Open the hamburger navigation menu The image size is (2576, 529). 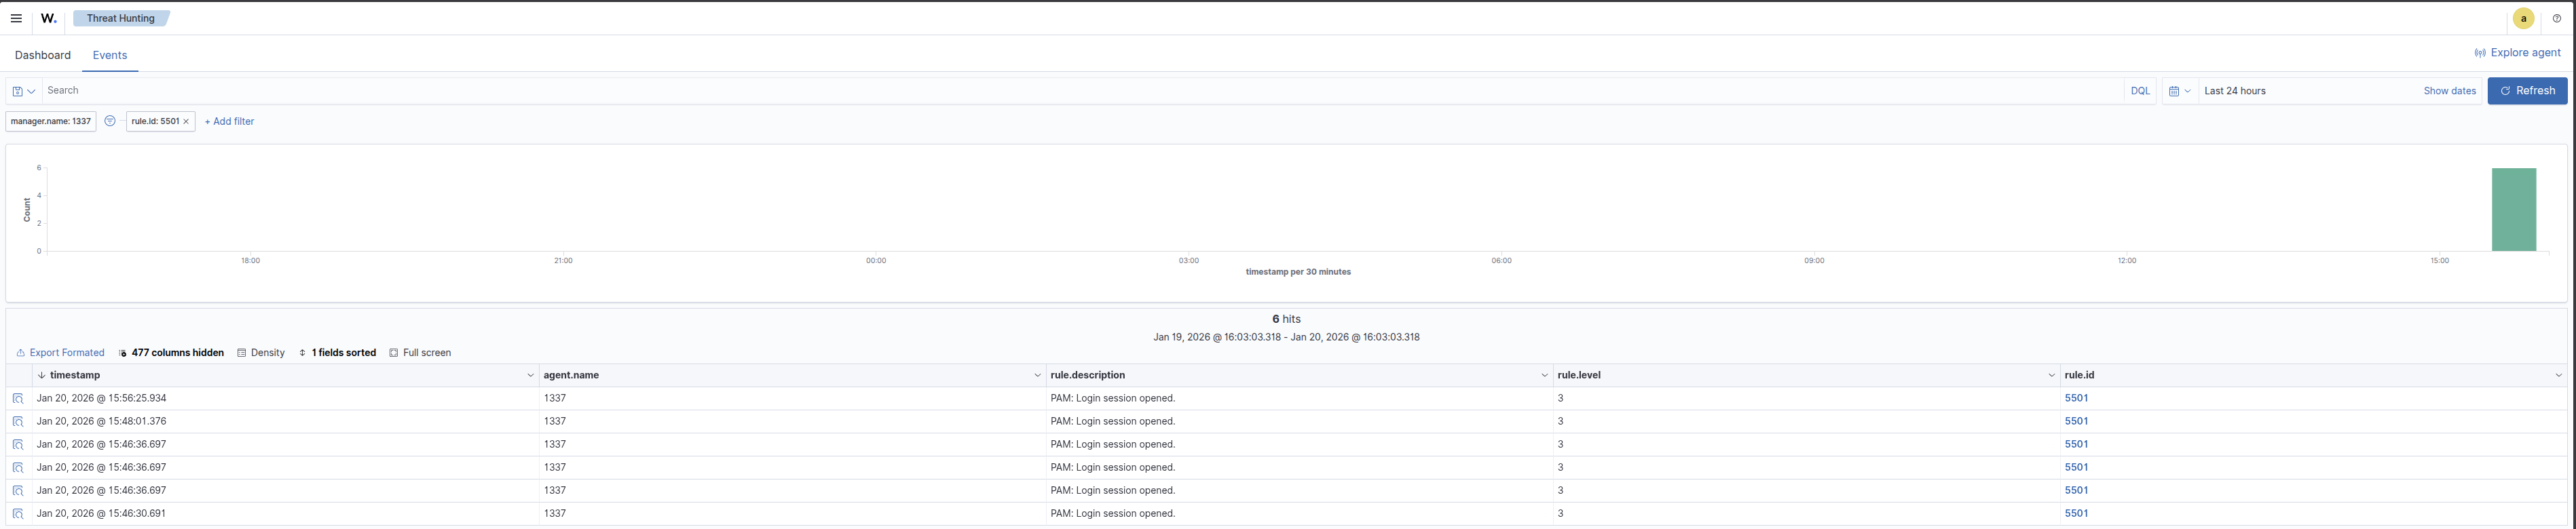(16, 18)
